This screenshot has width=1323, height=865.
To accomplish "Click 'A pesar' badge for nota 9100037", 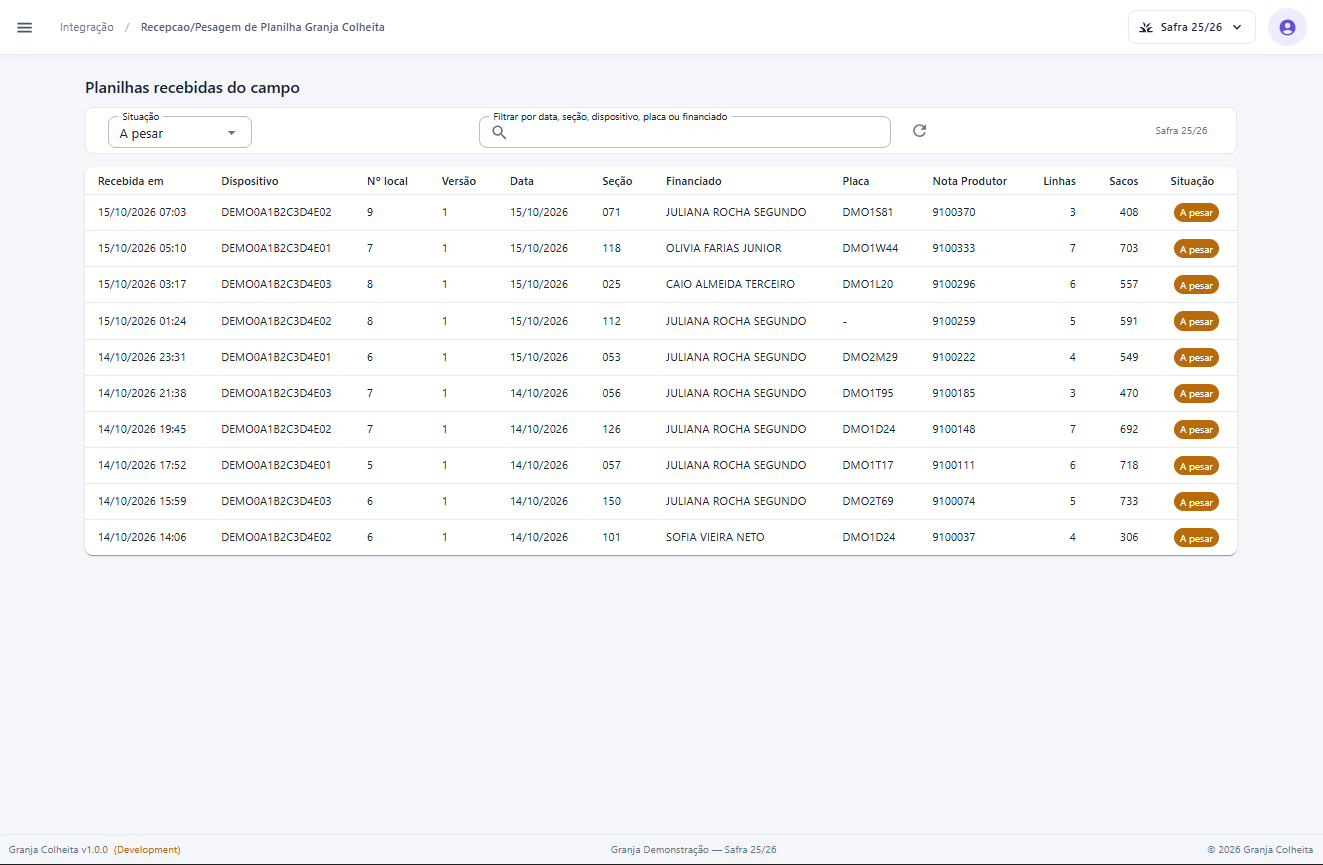I will (1196, 538).
